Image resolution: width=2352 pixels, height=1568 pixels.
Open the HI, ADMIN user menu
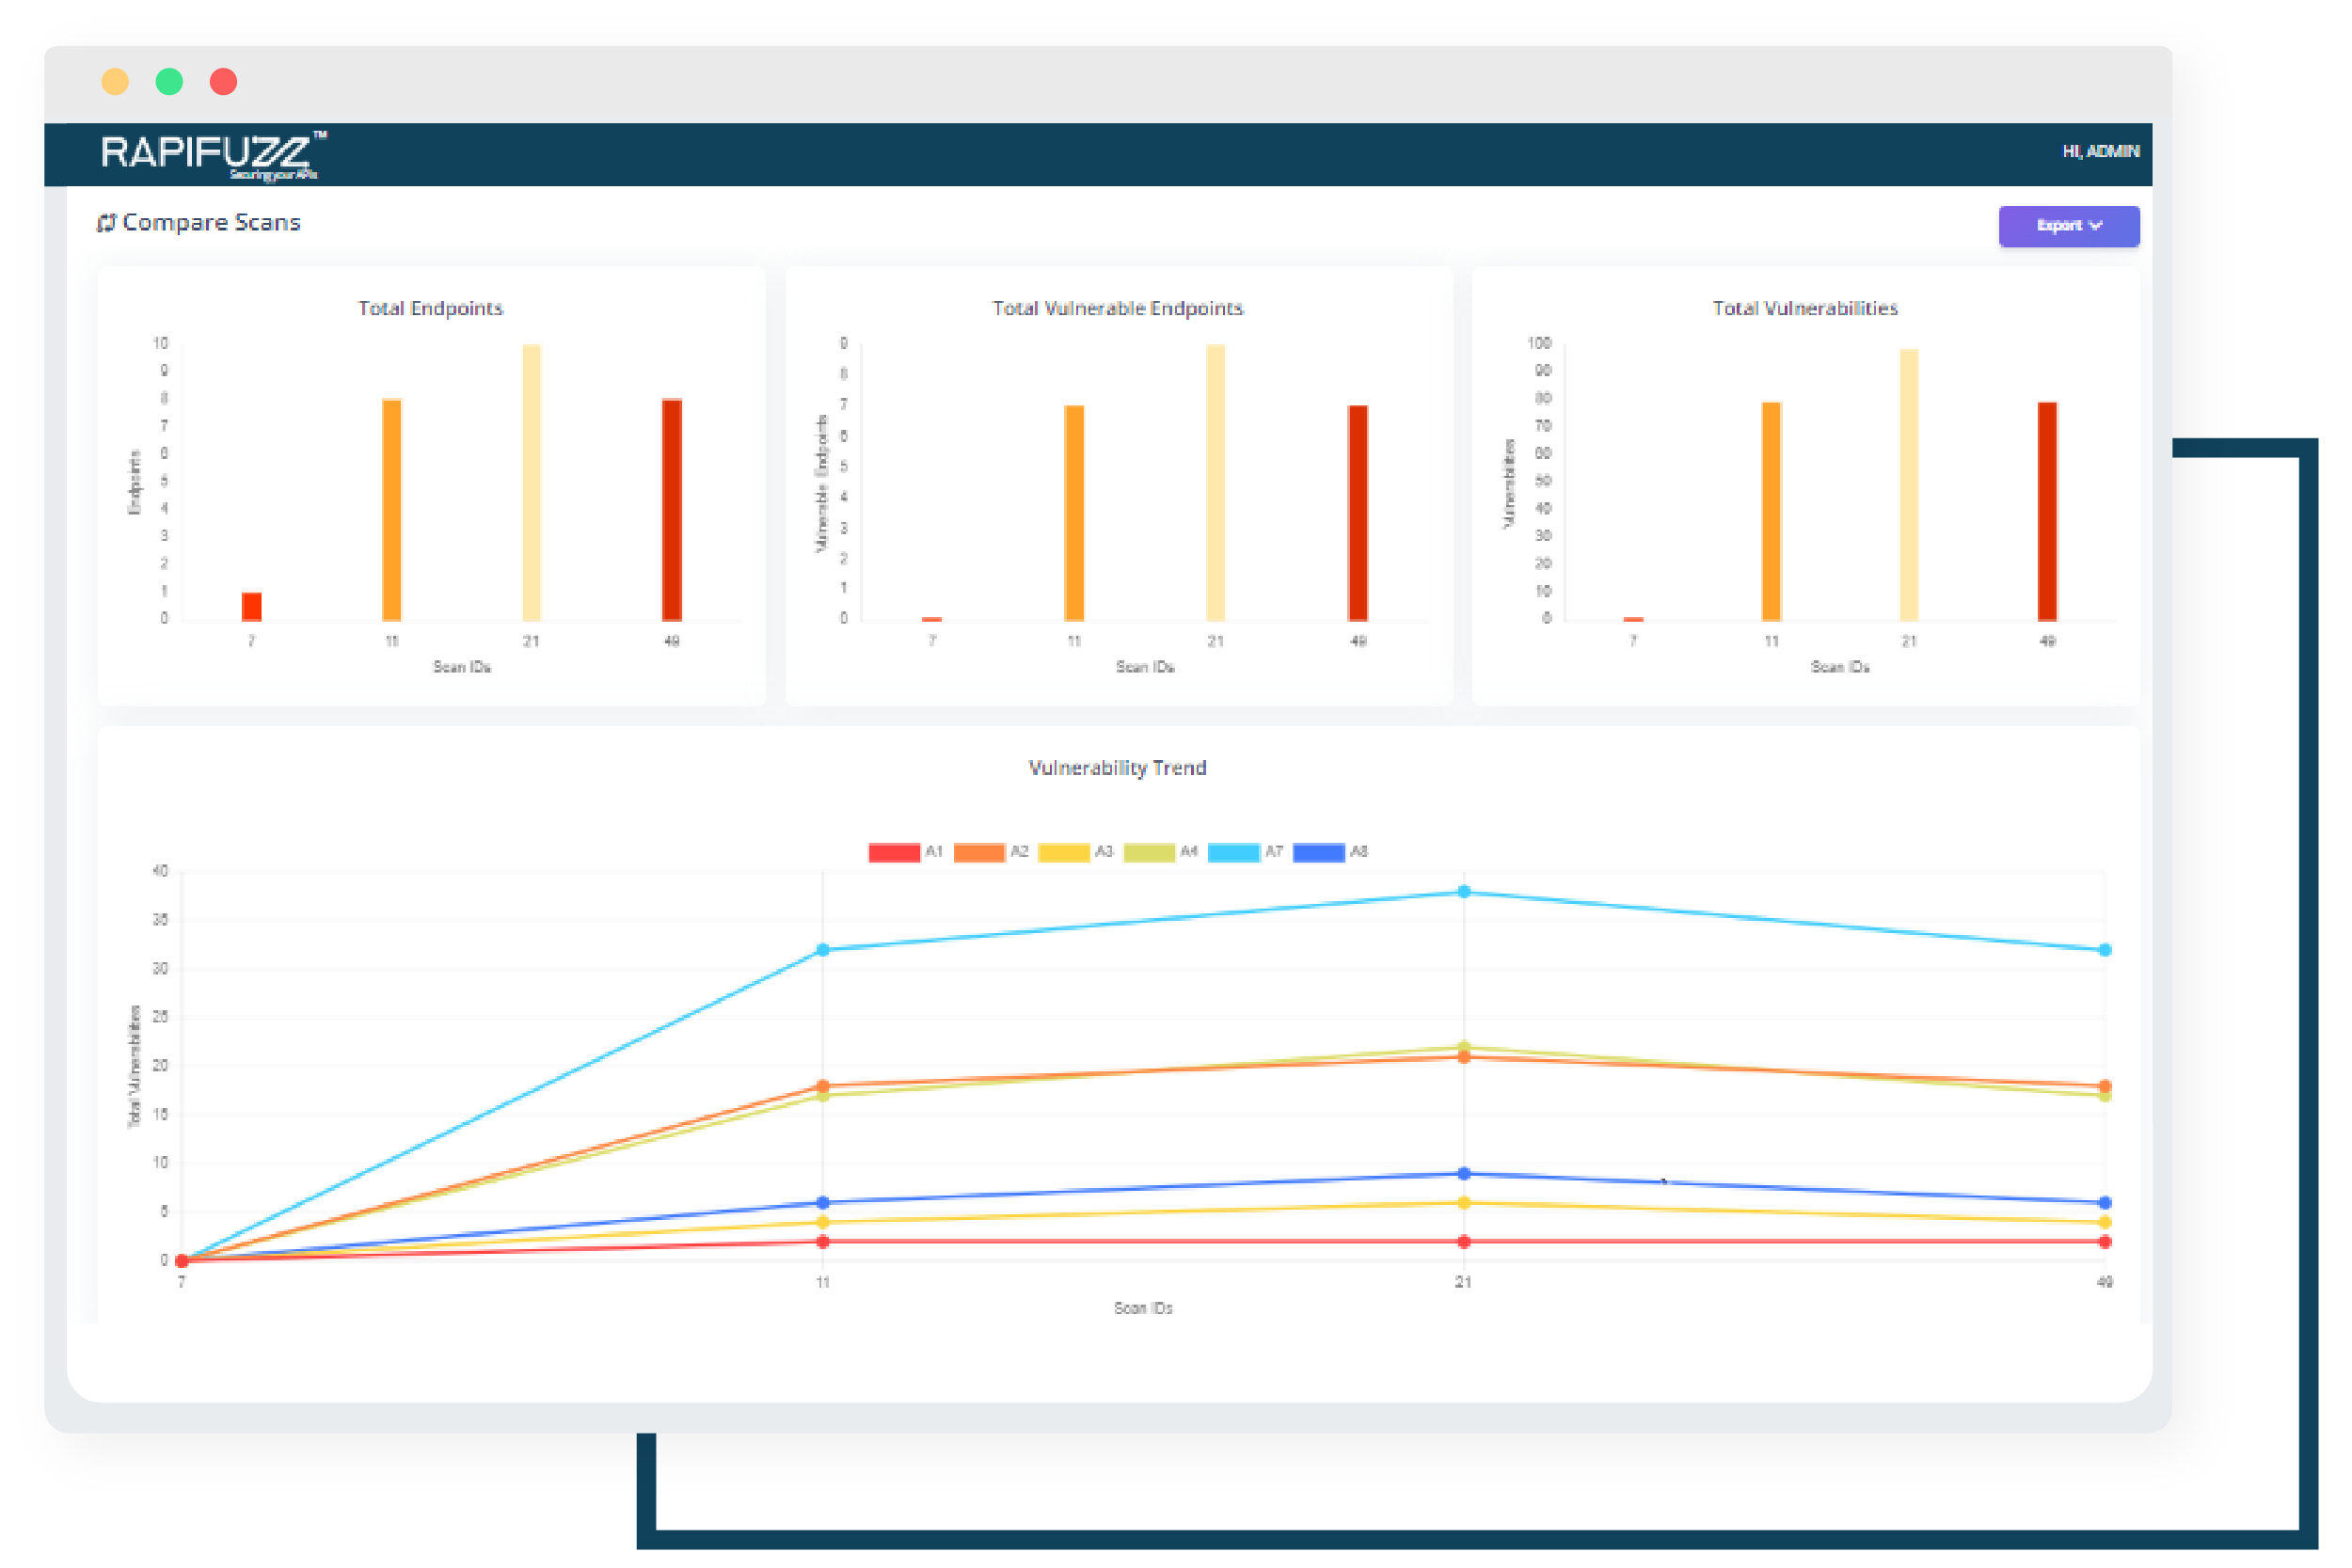(2100, 151)
